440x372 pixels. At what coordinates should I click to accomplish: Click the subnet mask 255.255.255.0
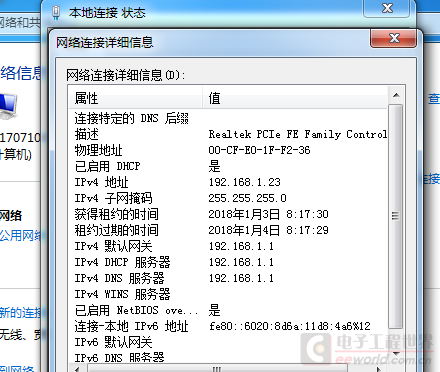[247, 198]
